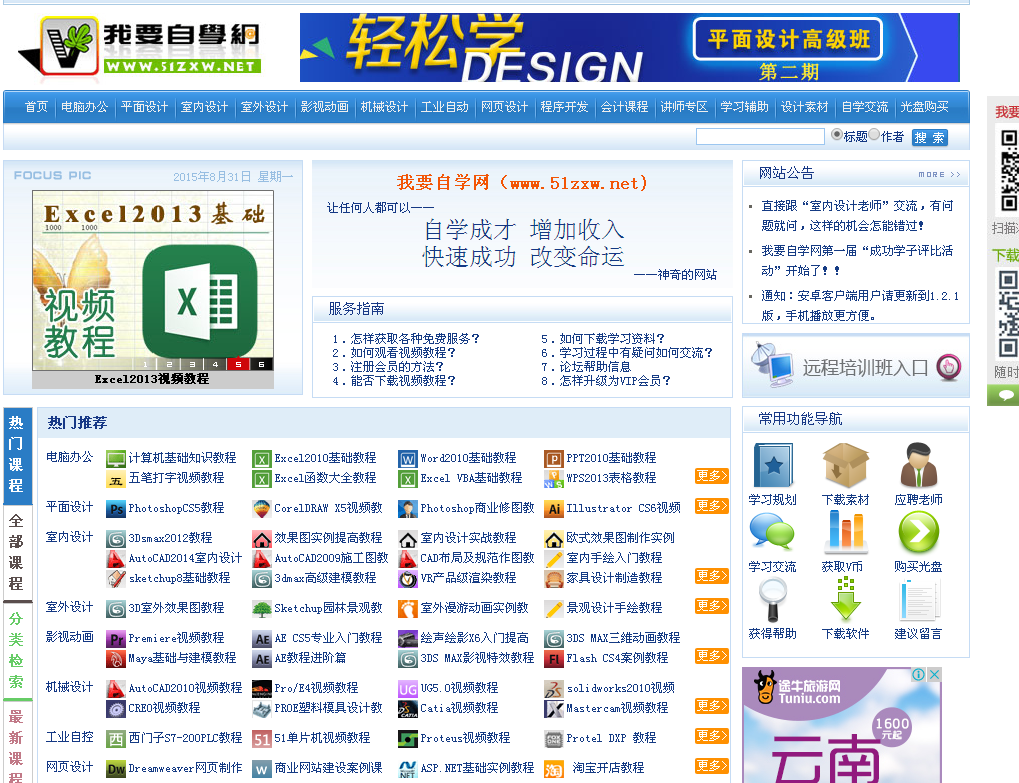Open MORE in the 网站公告 panel

pos(939,174)
